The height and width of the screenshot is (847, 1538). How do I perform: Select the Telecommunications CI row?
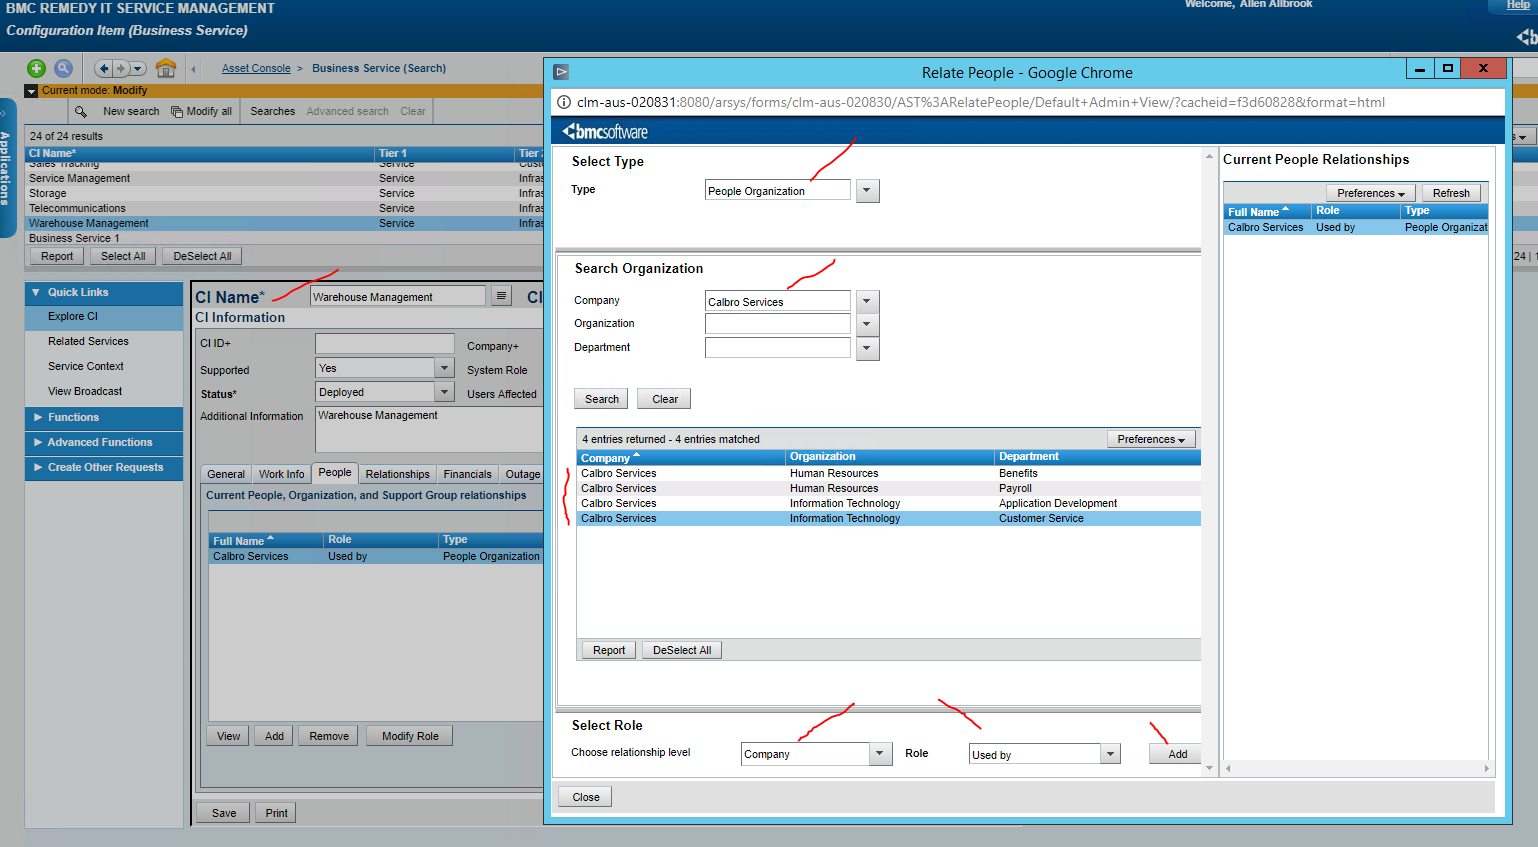(286, 208)
